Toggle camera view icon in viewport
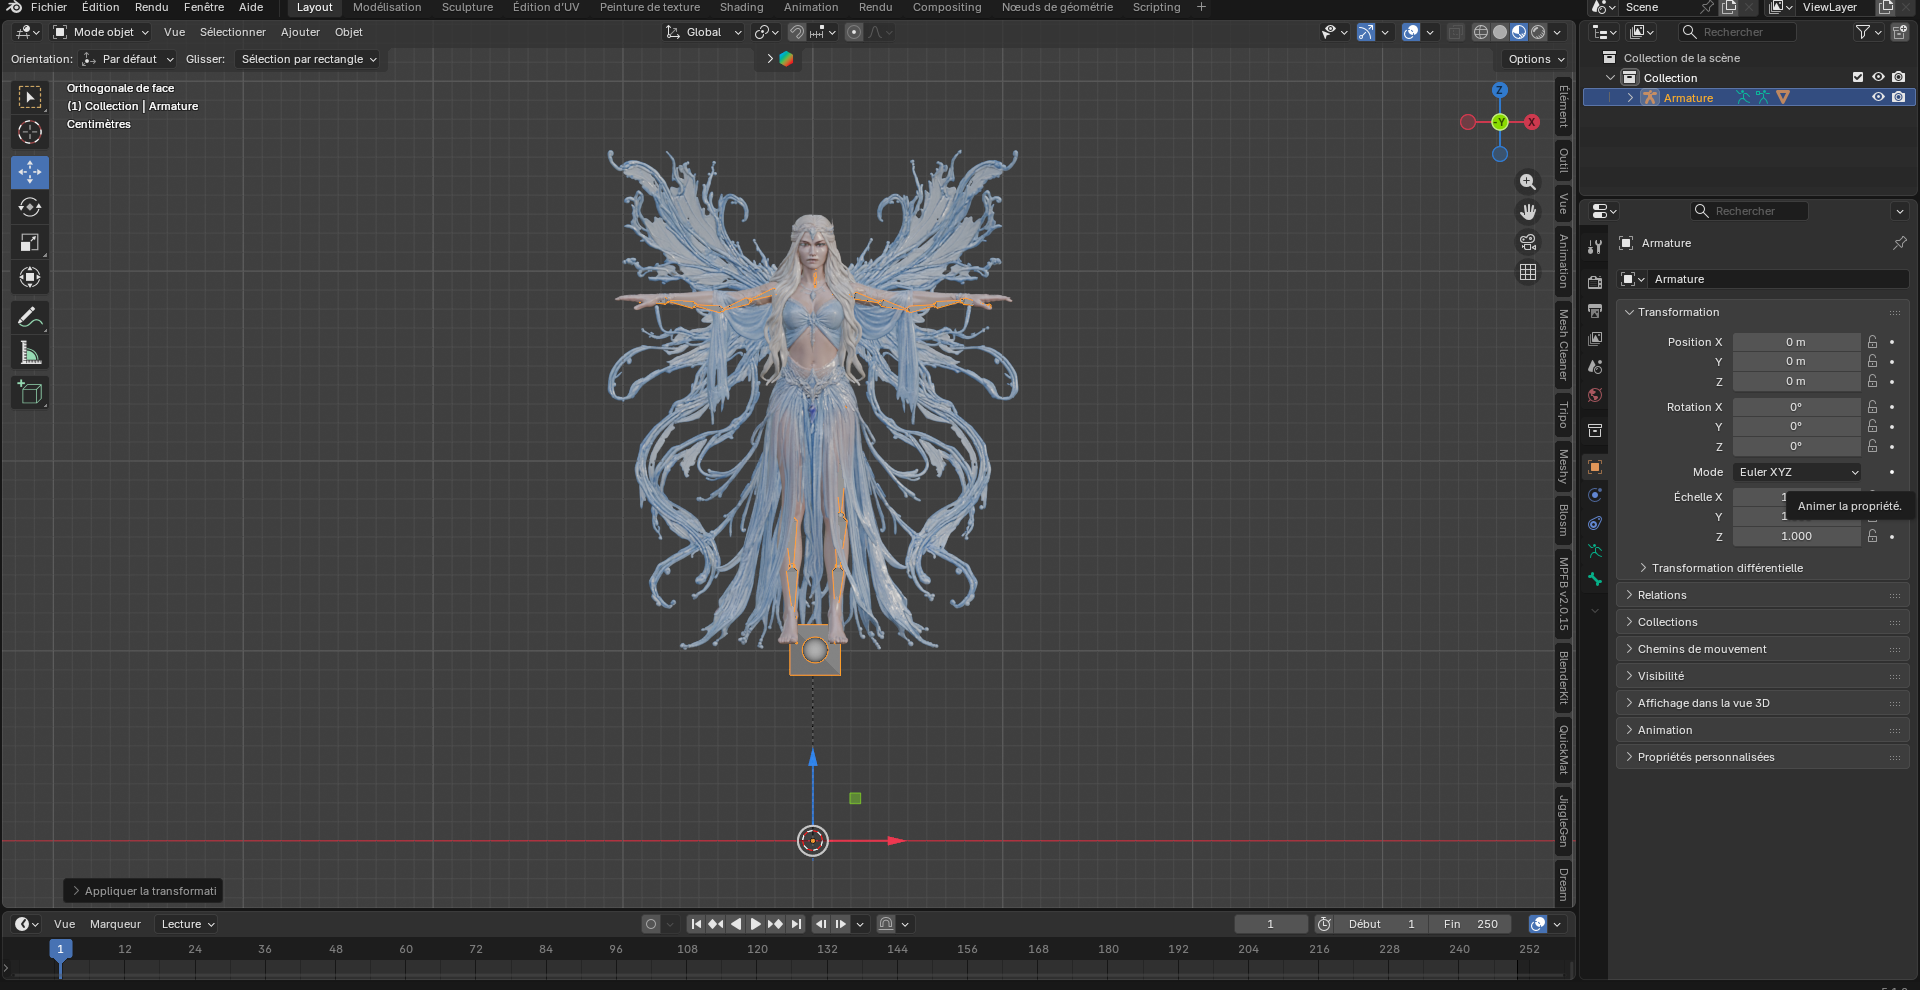 point(1528,242)
